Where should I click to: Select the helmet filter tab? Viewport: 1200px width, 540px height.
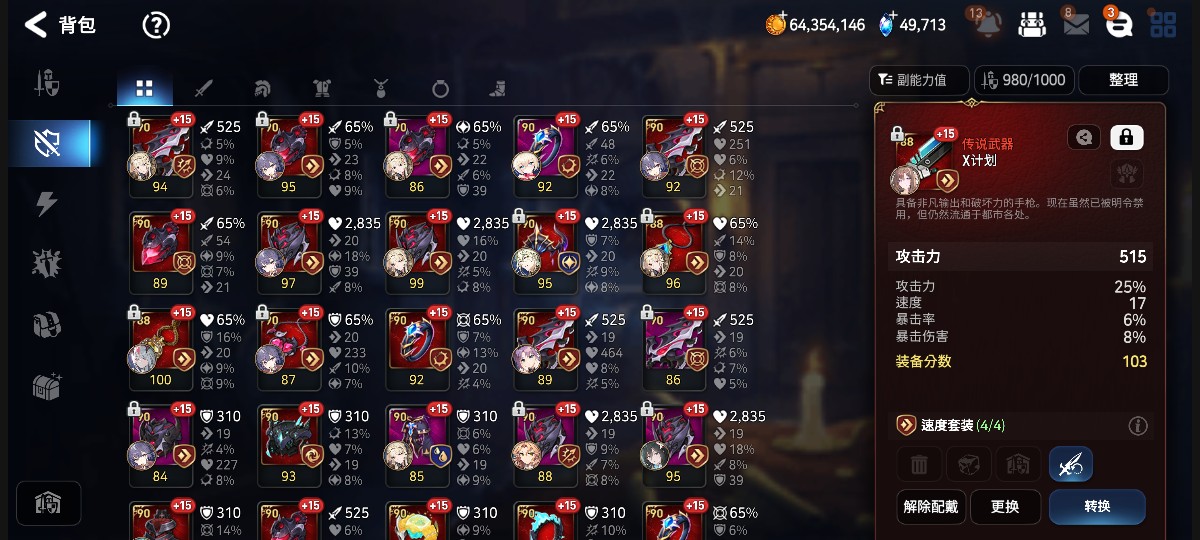click(263, 89)
